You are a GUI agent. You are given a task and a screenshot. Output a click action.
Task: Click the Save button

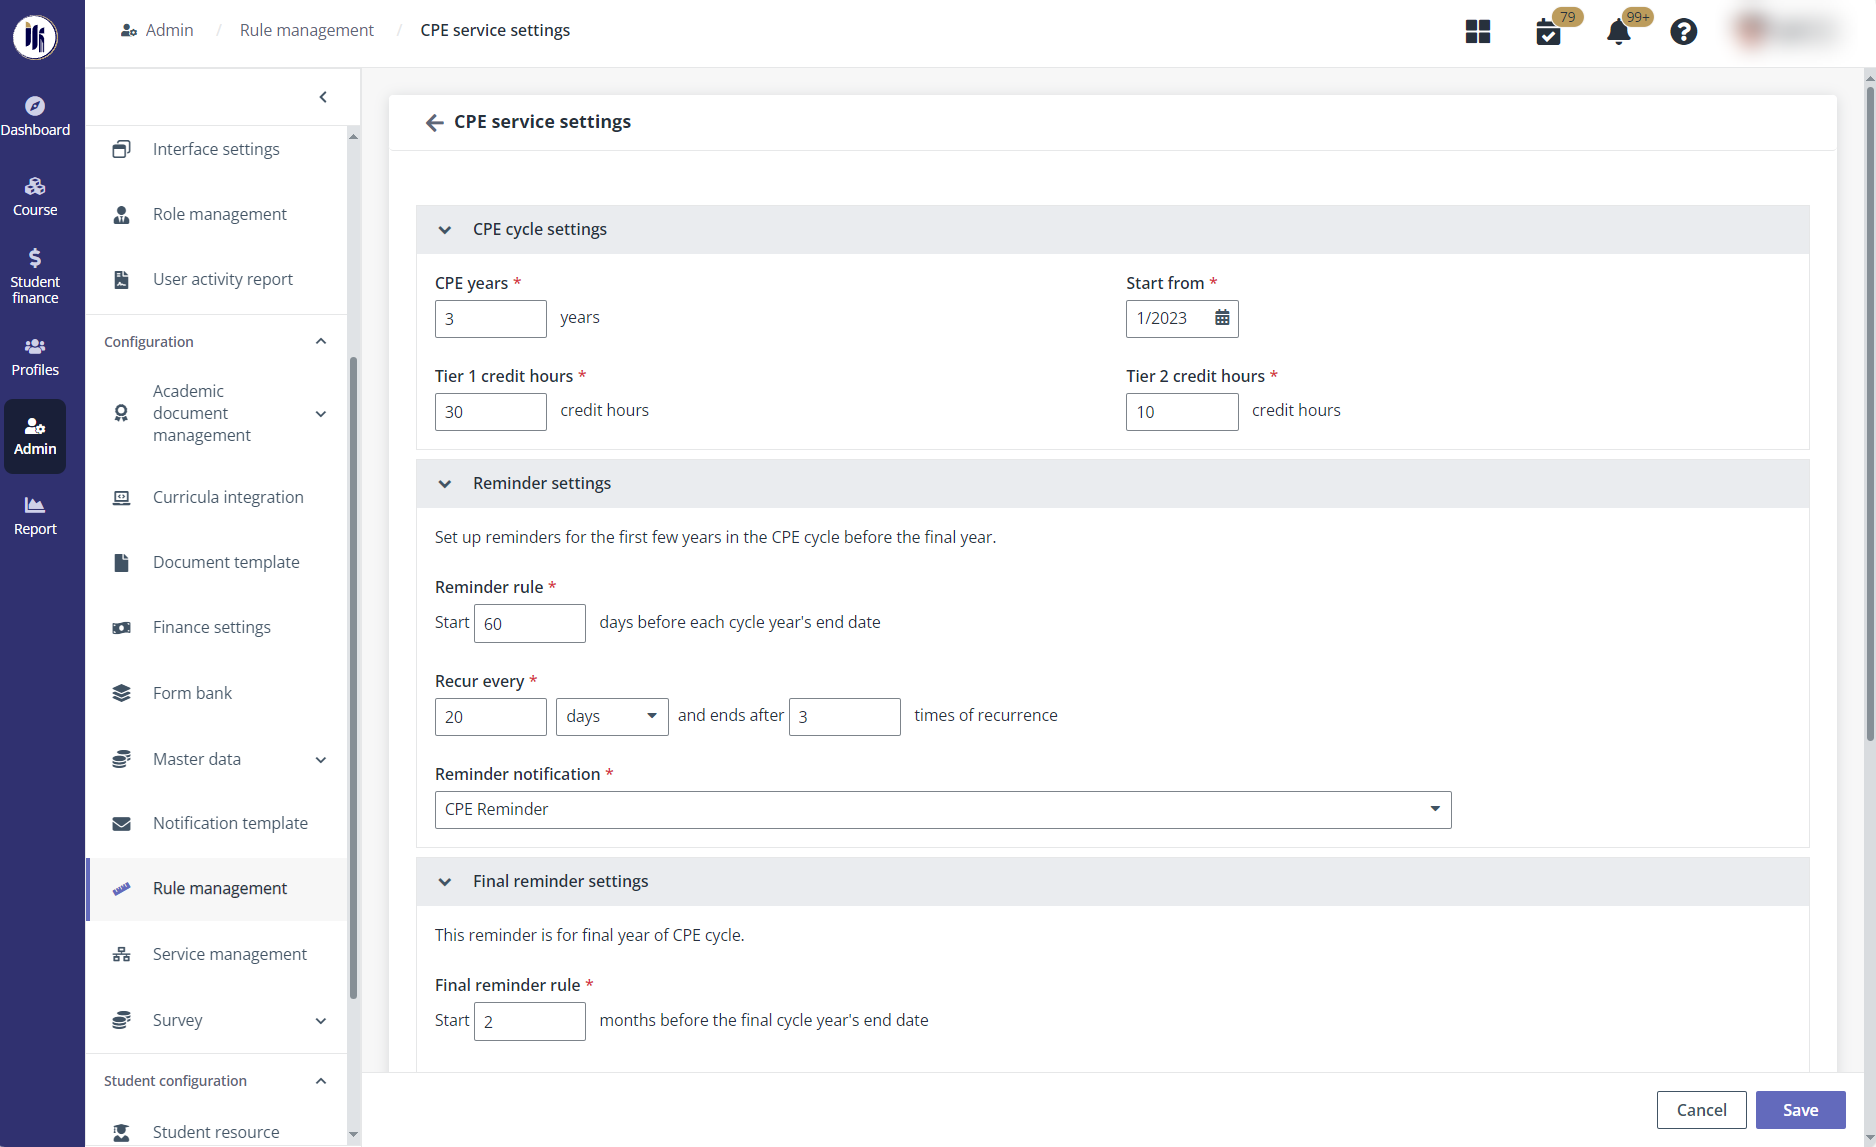[x=1800, y=1110]
